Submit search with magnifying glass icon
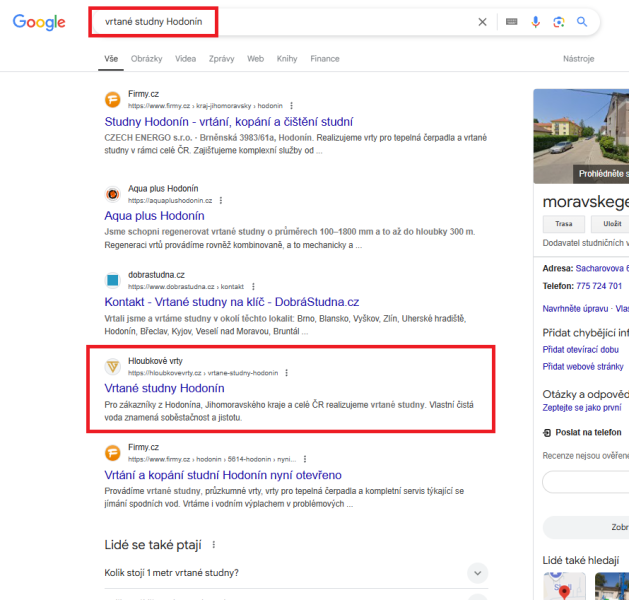Screen dimensions: 629x600 (582, 22)
